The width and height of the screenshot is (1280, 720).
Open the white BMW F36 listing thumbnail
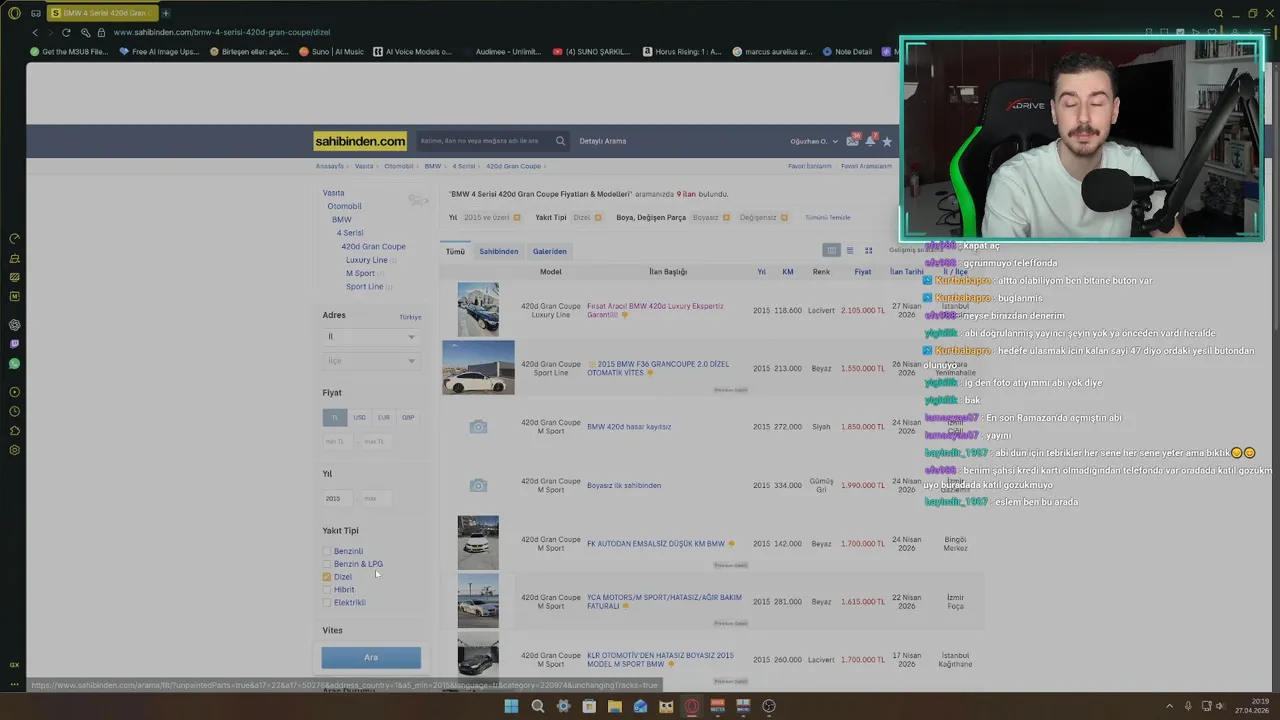(x=478, y=368)
